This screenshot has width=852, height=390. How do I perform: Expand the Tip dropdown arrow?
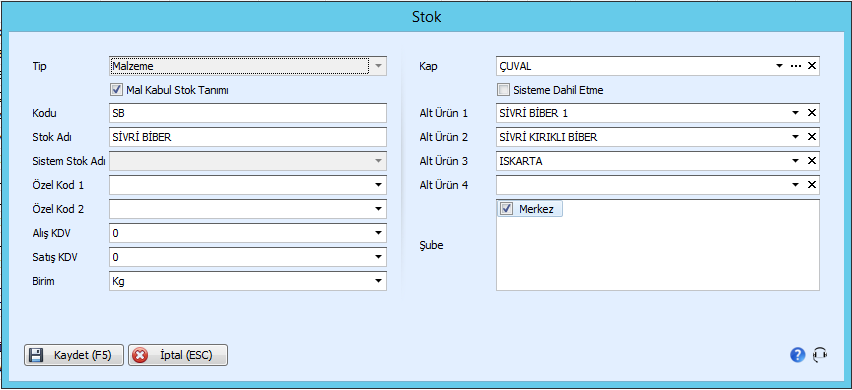pos(379,66)
